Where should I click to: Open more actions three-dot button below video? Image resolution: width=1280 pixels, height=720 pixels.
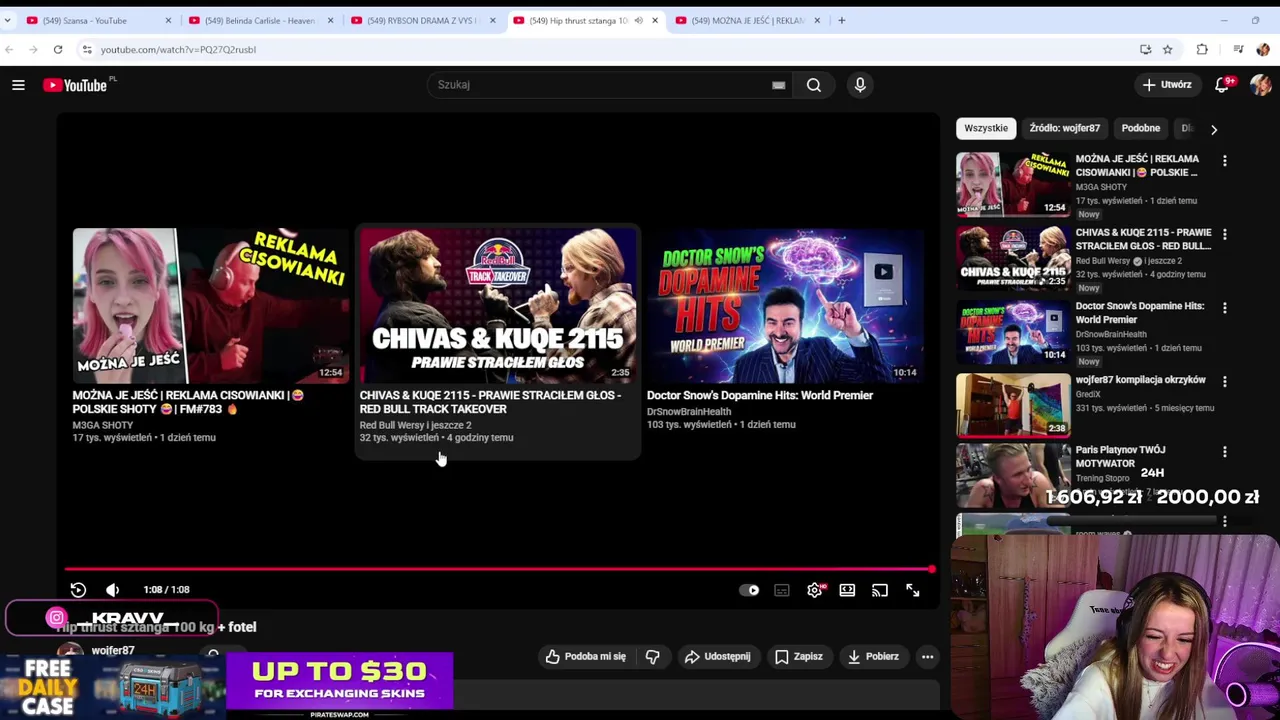(927, 657)
